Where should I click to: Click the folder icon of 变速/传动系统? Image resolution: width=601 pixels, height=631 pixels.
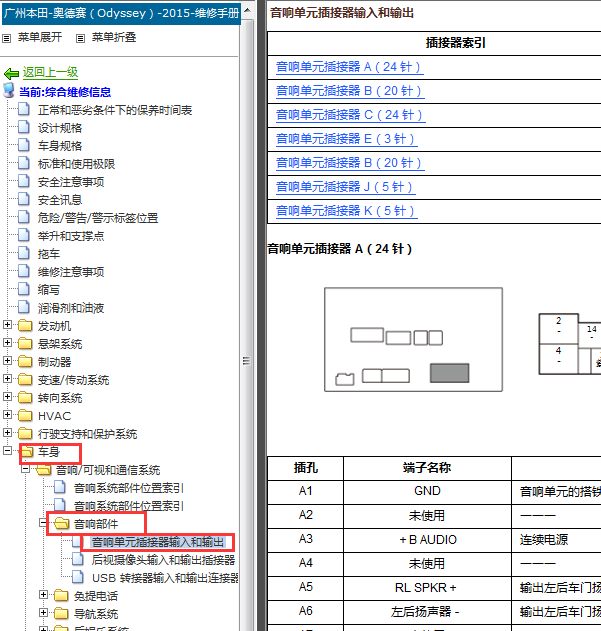(x=25, y=379)
